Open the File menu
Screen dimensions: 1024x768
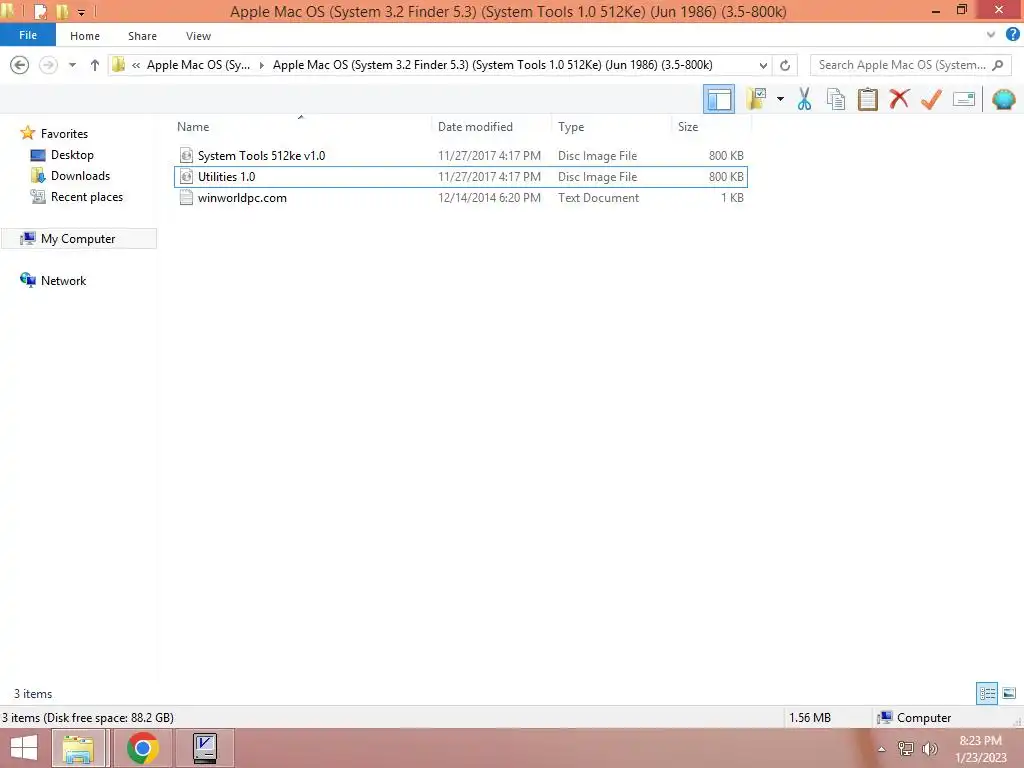(27, 35)
